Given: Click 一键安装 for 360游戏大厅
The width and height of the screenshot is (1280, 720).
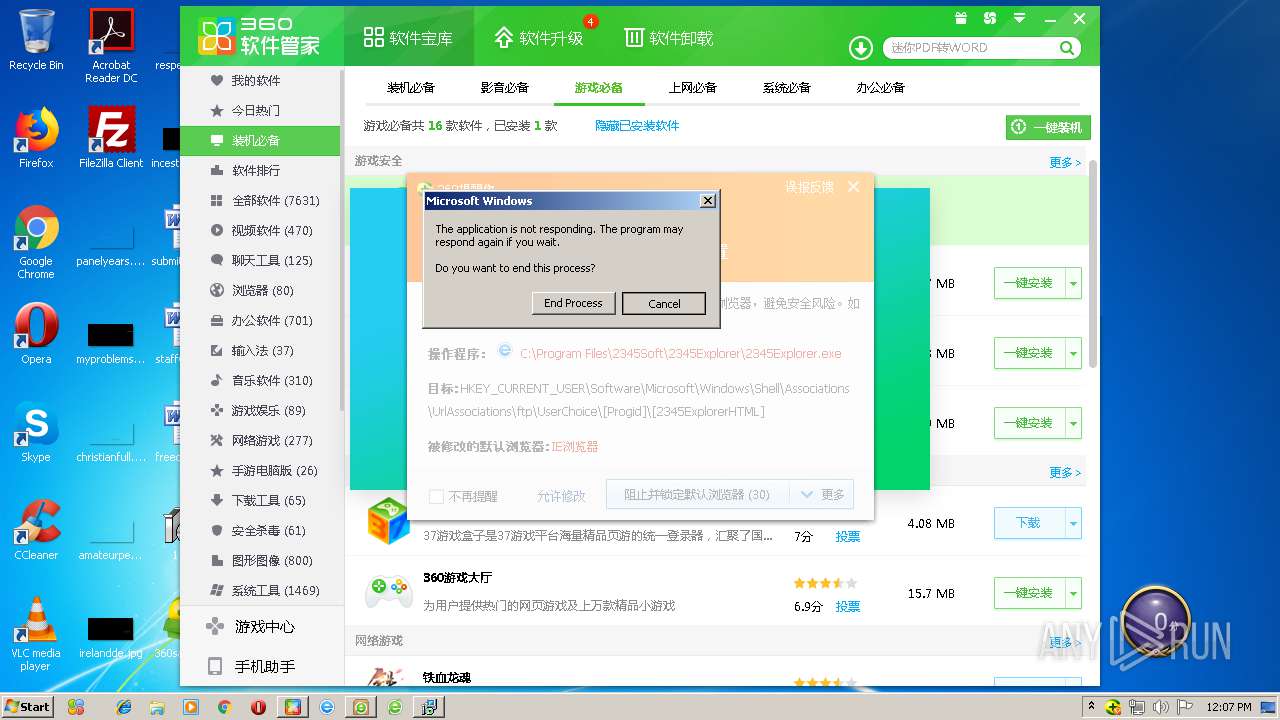Looking at the screenshot, I should [1028, 593].
